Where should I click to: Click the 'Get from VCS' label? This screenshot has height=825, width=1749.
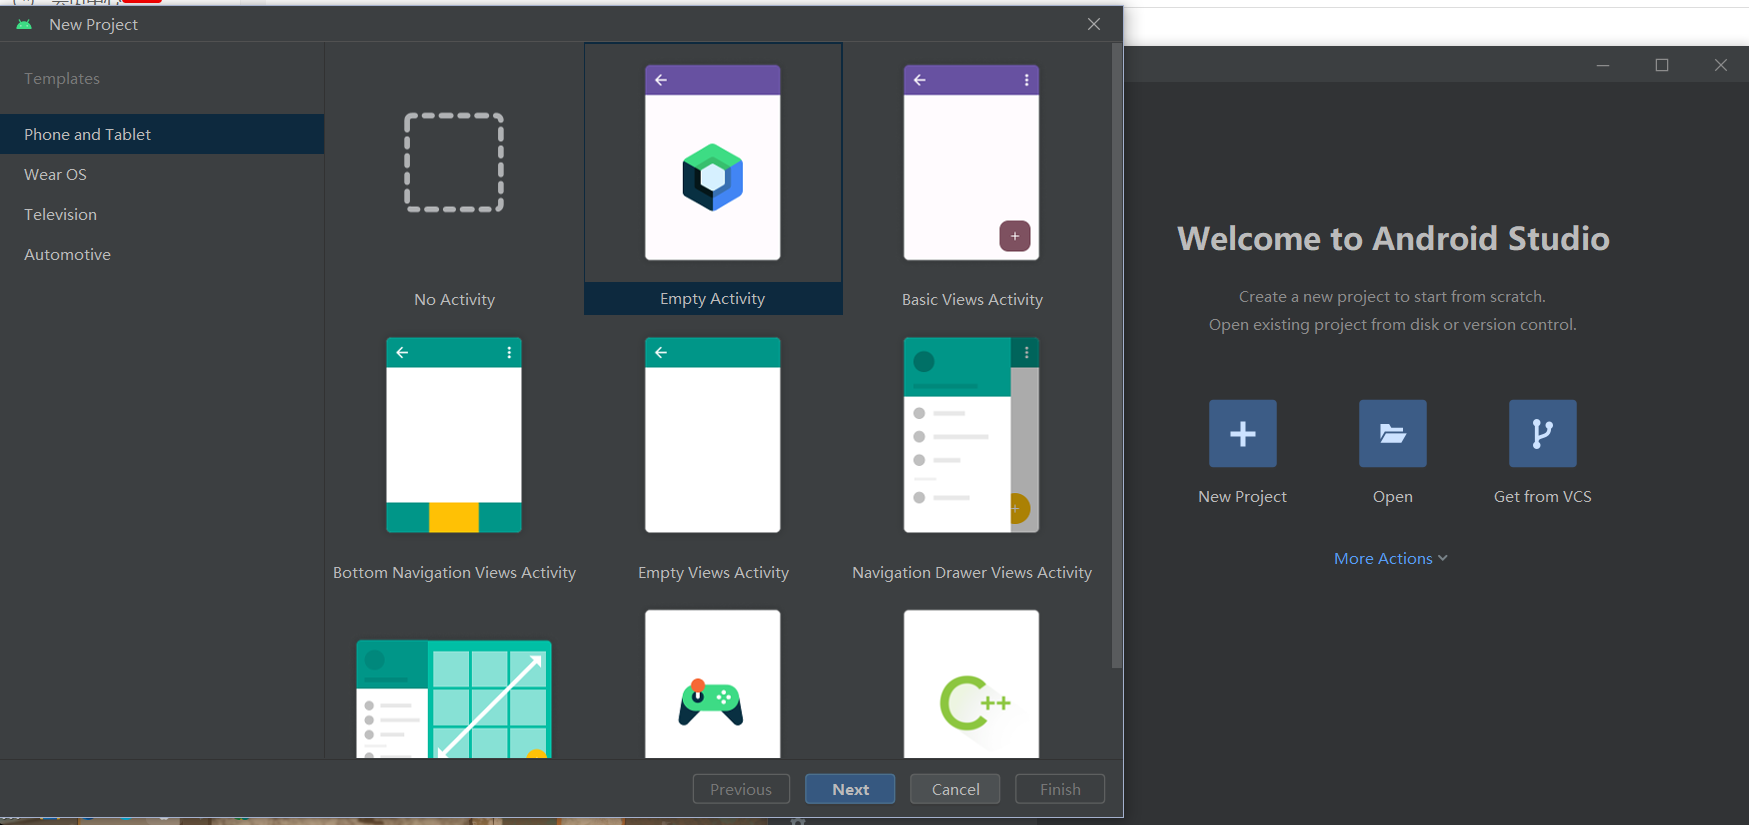coord(1543,496)
